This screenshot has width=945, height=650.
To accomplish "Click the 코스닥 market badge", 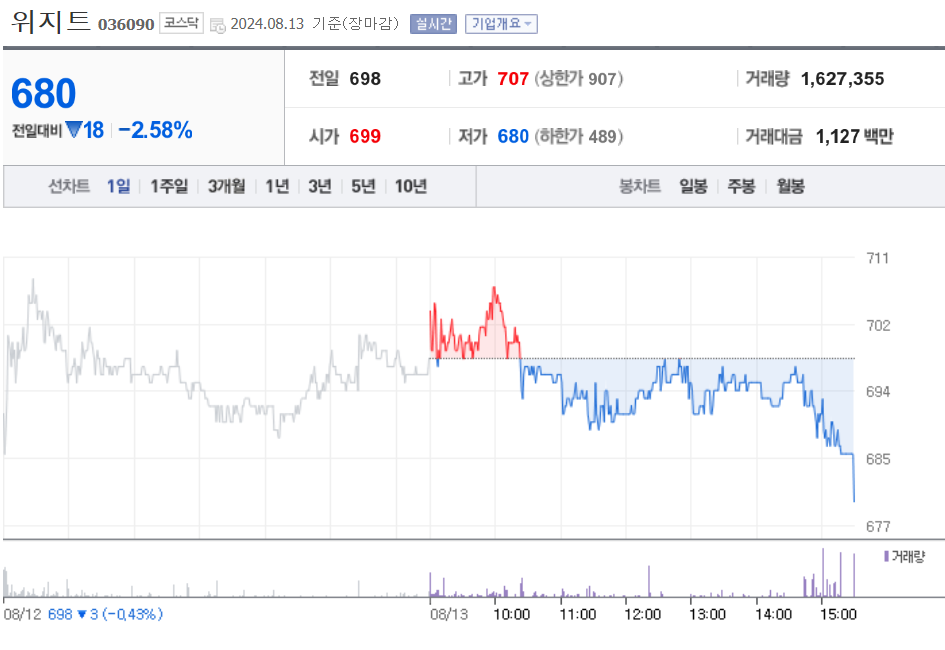I will (x=181, y=23).
